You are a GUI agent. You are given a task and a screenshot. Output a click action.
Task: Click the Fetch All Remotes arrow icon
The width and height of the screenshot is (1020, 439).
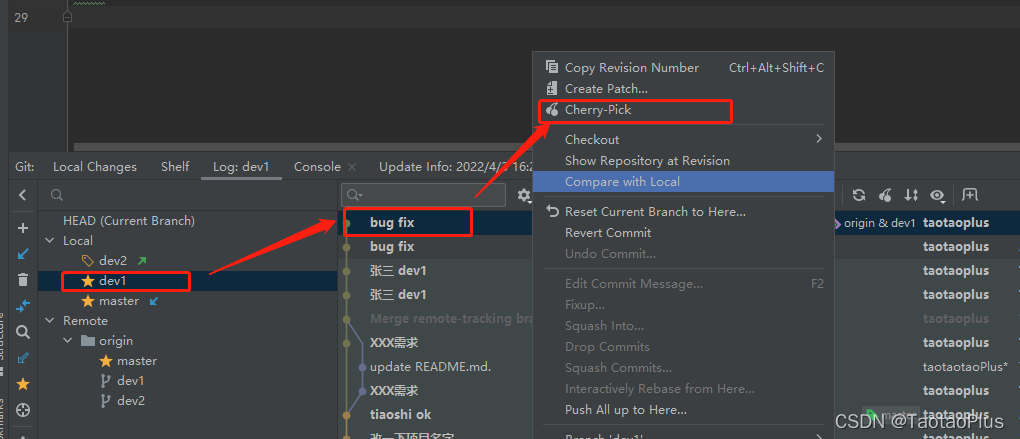pyautogui.click(x=23, y=358)
